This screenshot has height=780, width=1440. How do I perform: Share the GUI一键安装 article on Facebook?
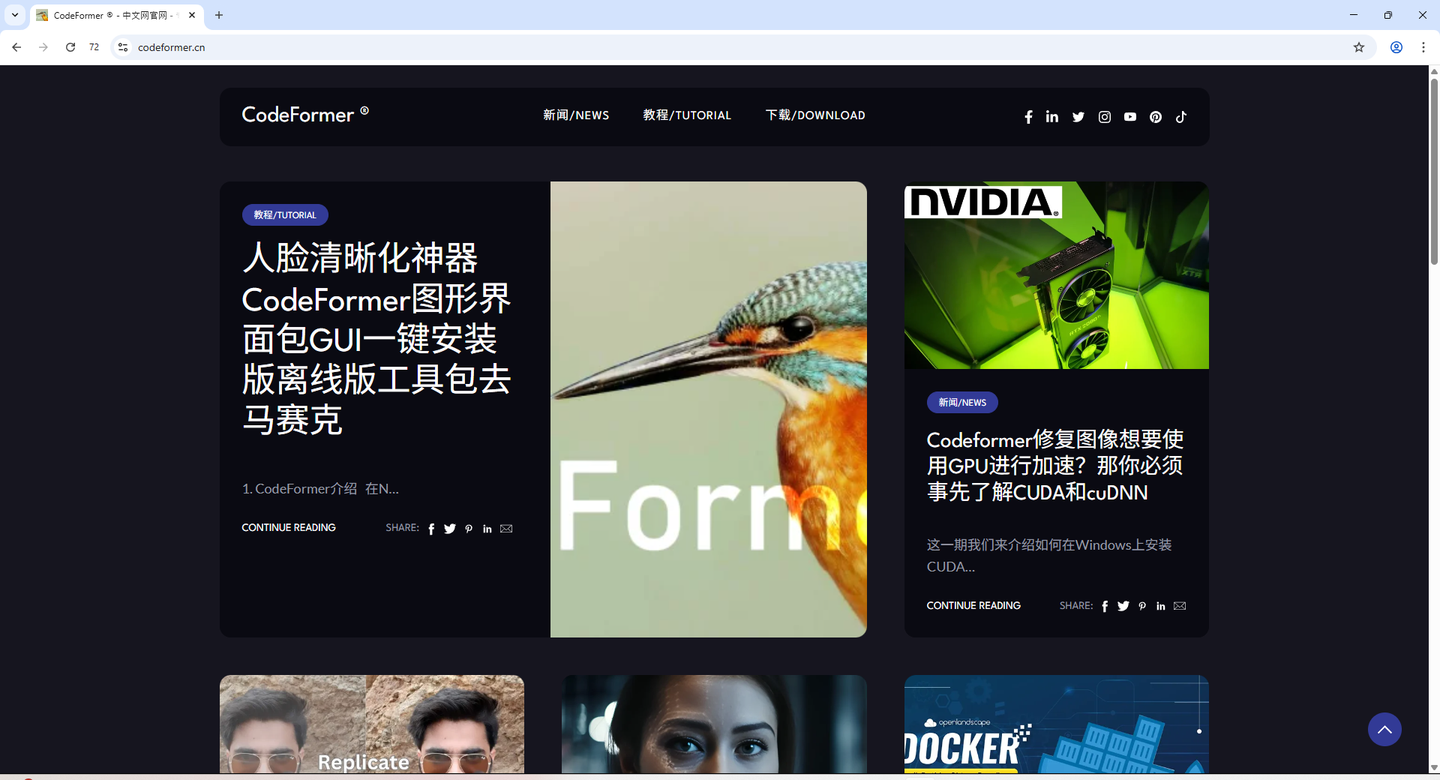(431, 529)
